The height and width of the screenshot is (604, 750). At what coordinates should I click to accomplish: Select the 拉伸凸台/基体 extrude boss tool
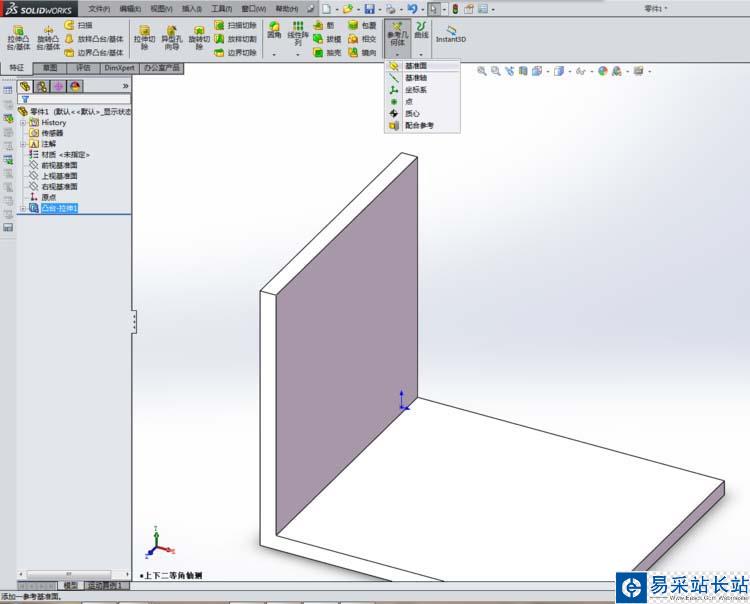(18, 38)
